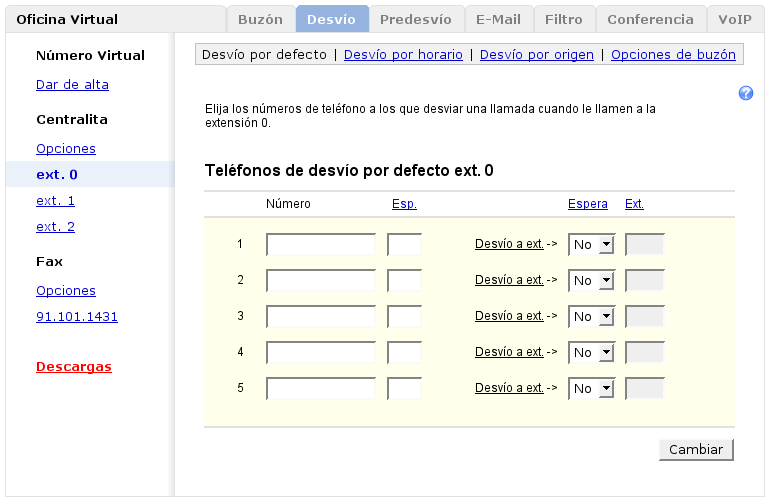Click Dar de alta under Número Virtual
The image size is (772, 501).
coord(72,85)
